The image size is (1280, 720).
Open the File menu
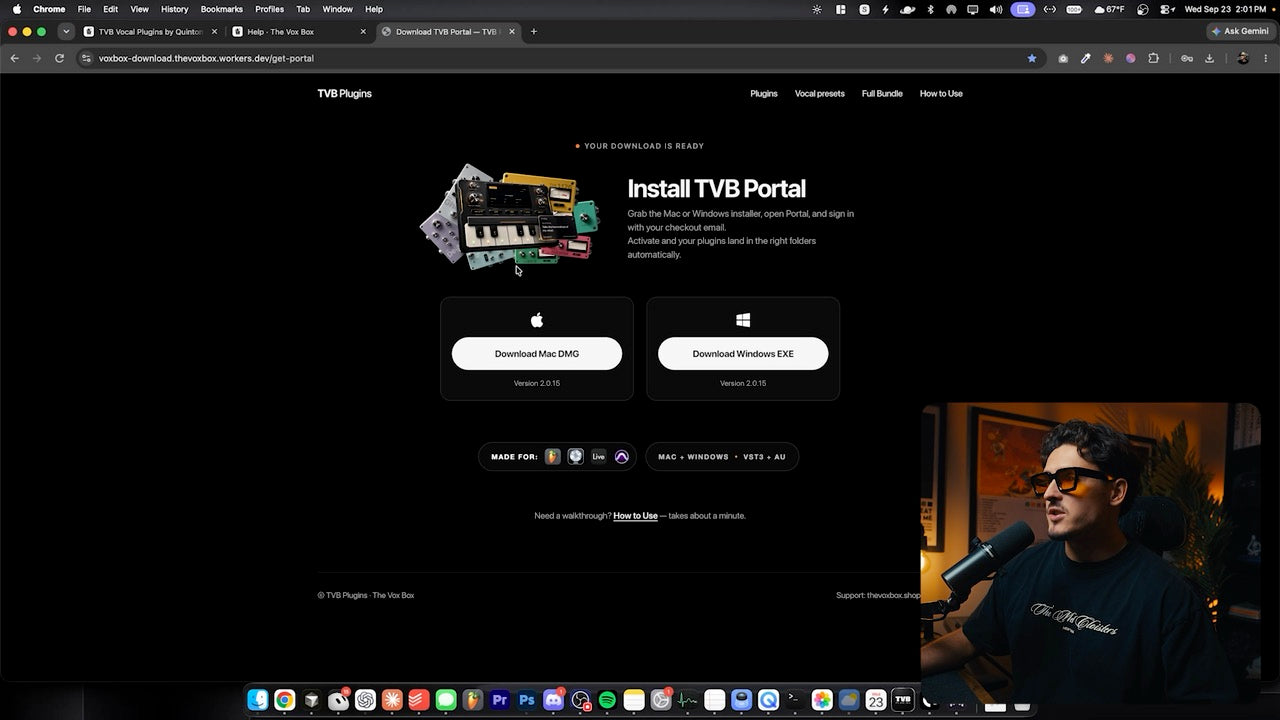click(x=84, y=9)
